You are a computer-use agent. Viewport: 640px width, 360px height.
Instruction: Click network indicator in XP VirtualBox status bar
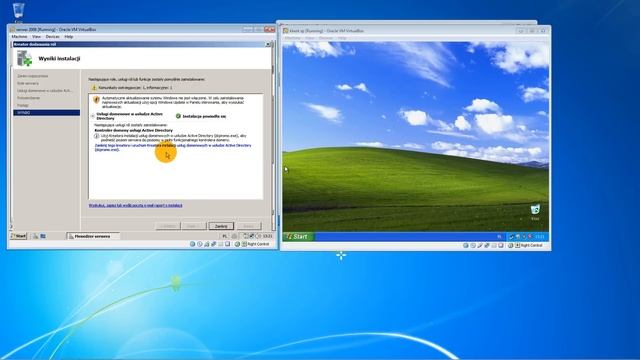click(480, 245)
